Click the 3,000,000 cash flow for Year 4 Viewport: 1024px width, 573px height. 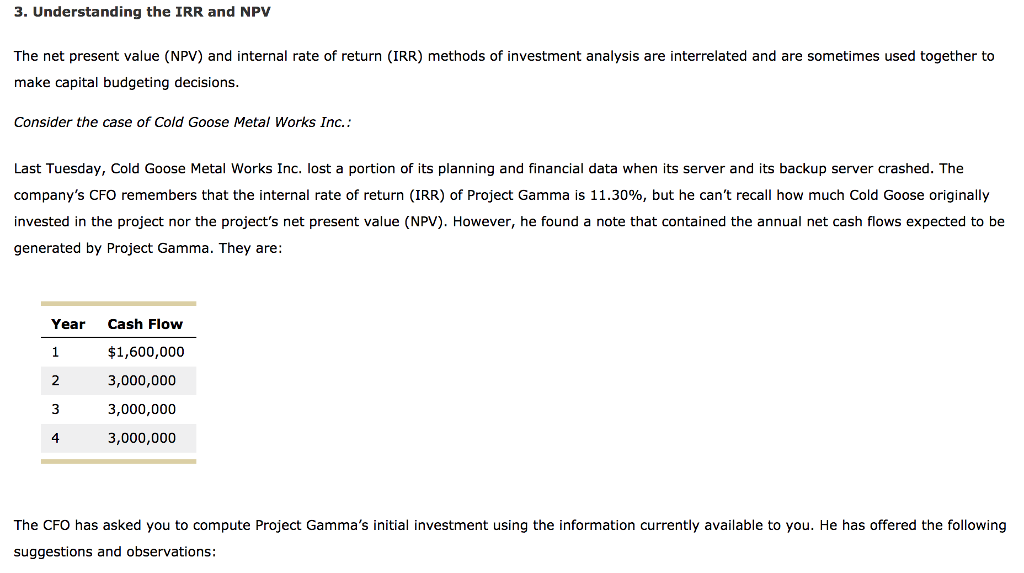142,438
